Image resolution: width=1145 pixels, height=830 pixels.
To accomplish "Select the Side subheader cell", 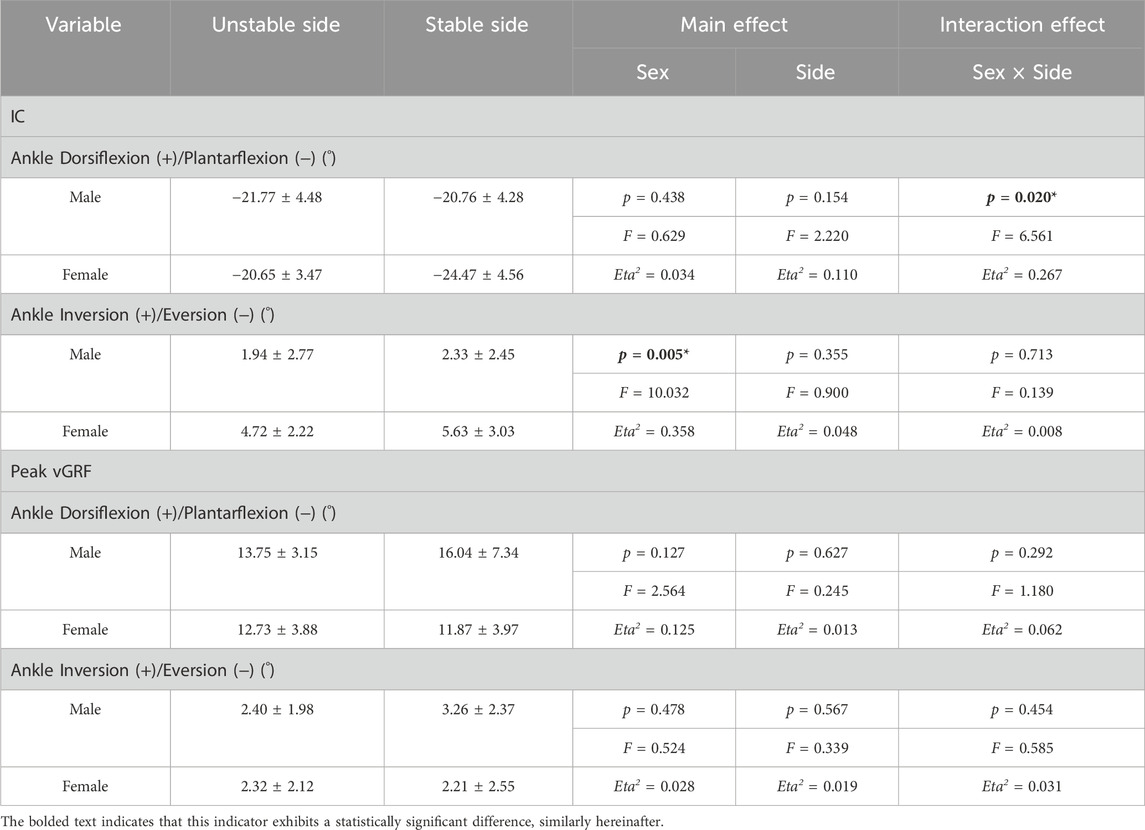I will (x=816, y=72).
